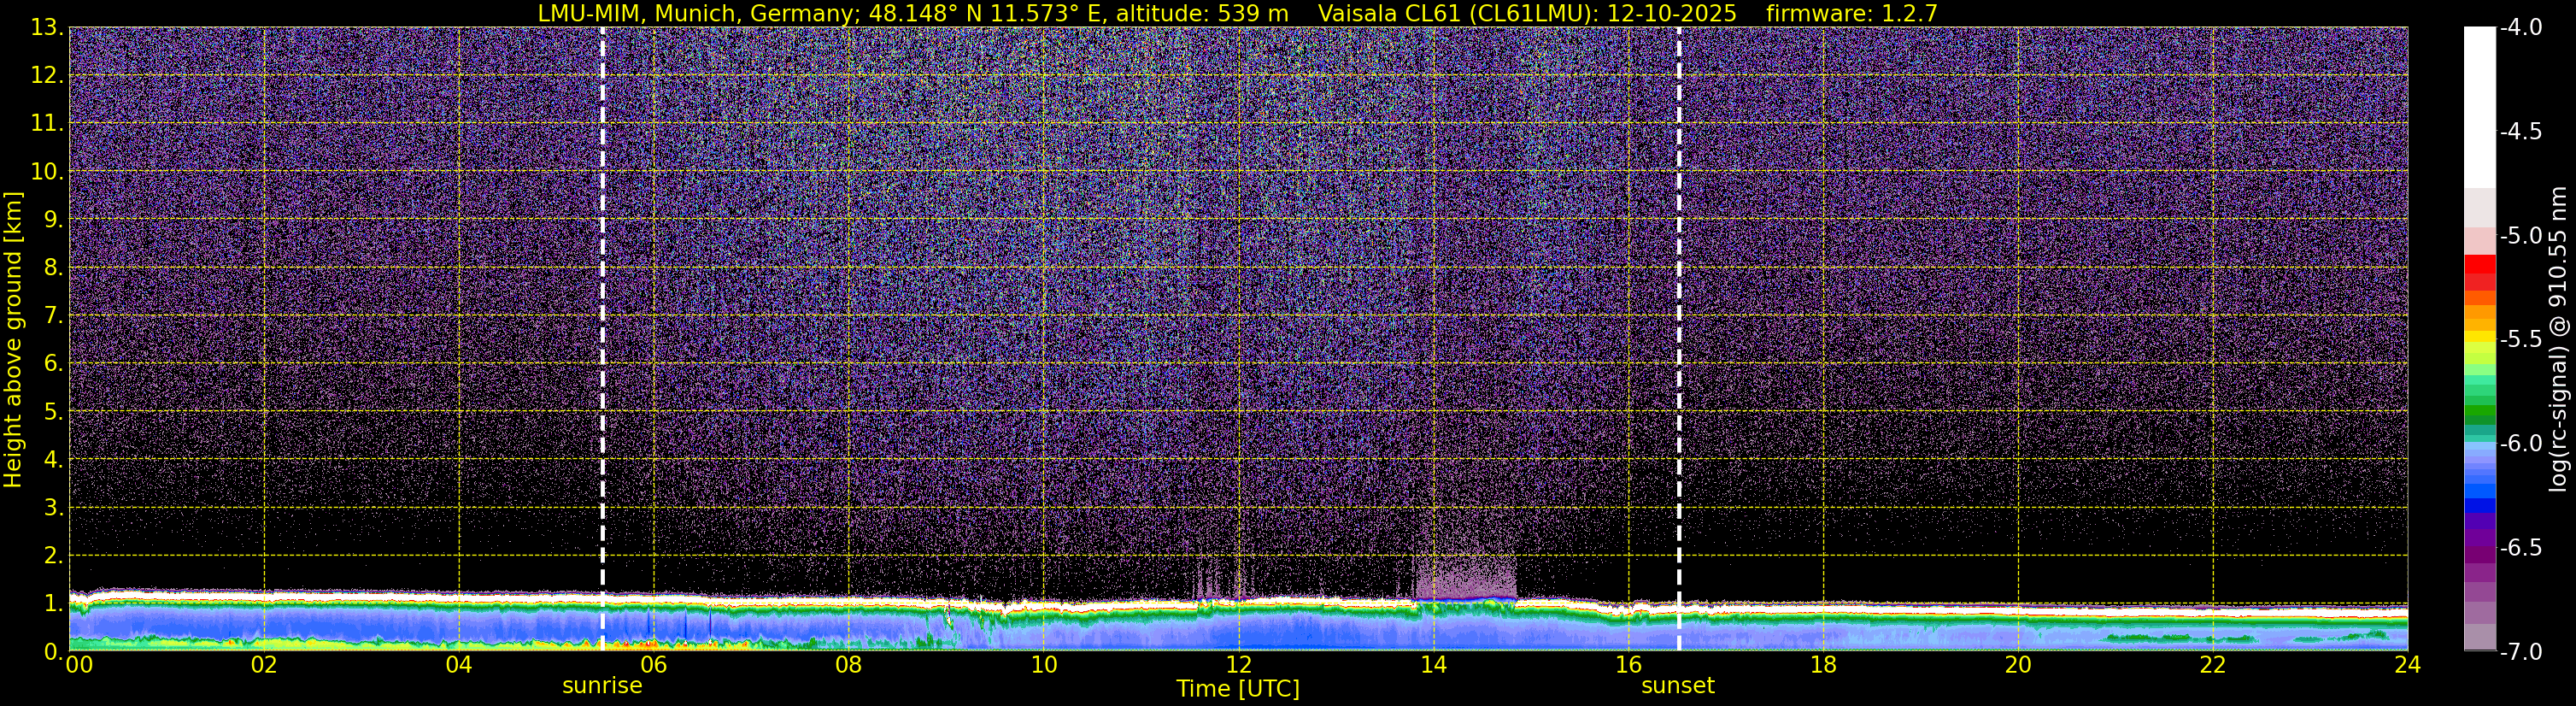Click the color scale bar gradient
Screen dimensions: 2576x706
2479,339
